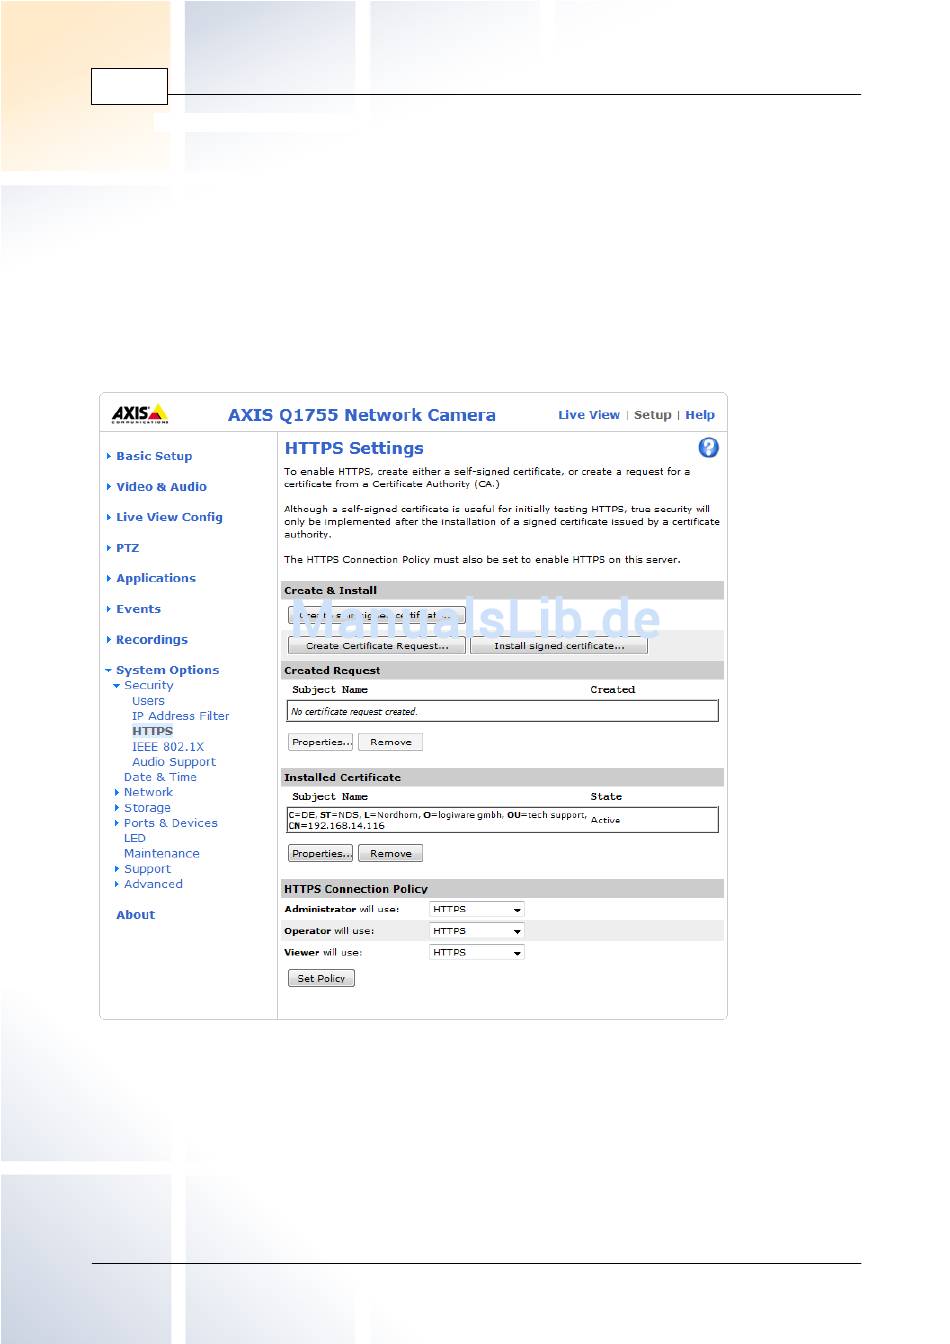Viewport: 950px width, 1344px height.
Task: Expand the Live View Config arrow
Action: 109,517
